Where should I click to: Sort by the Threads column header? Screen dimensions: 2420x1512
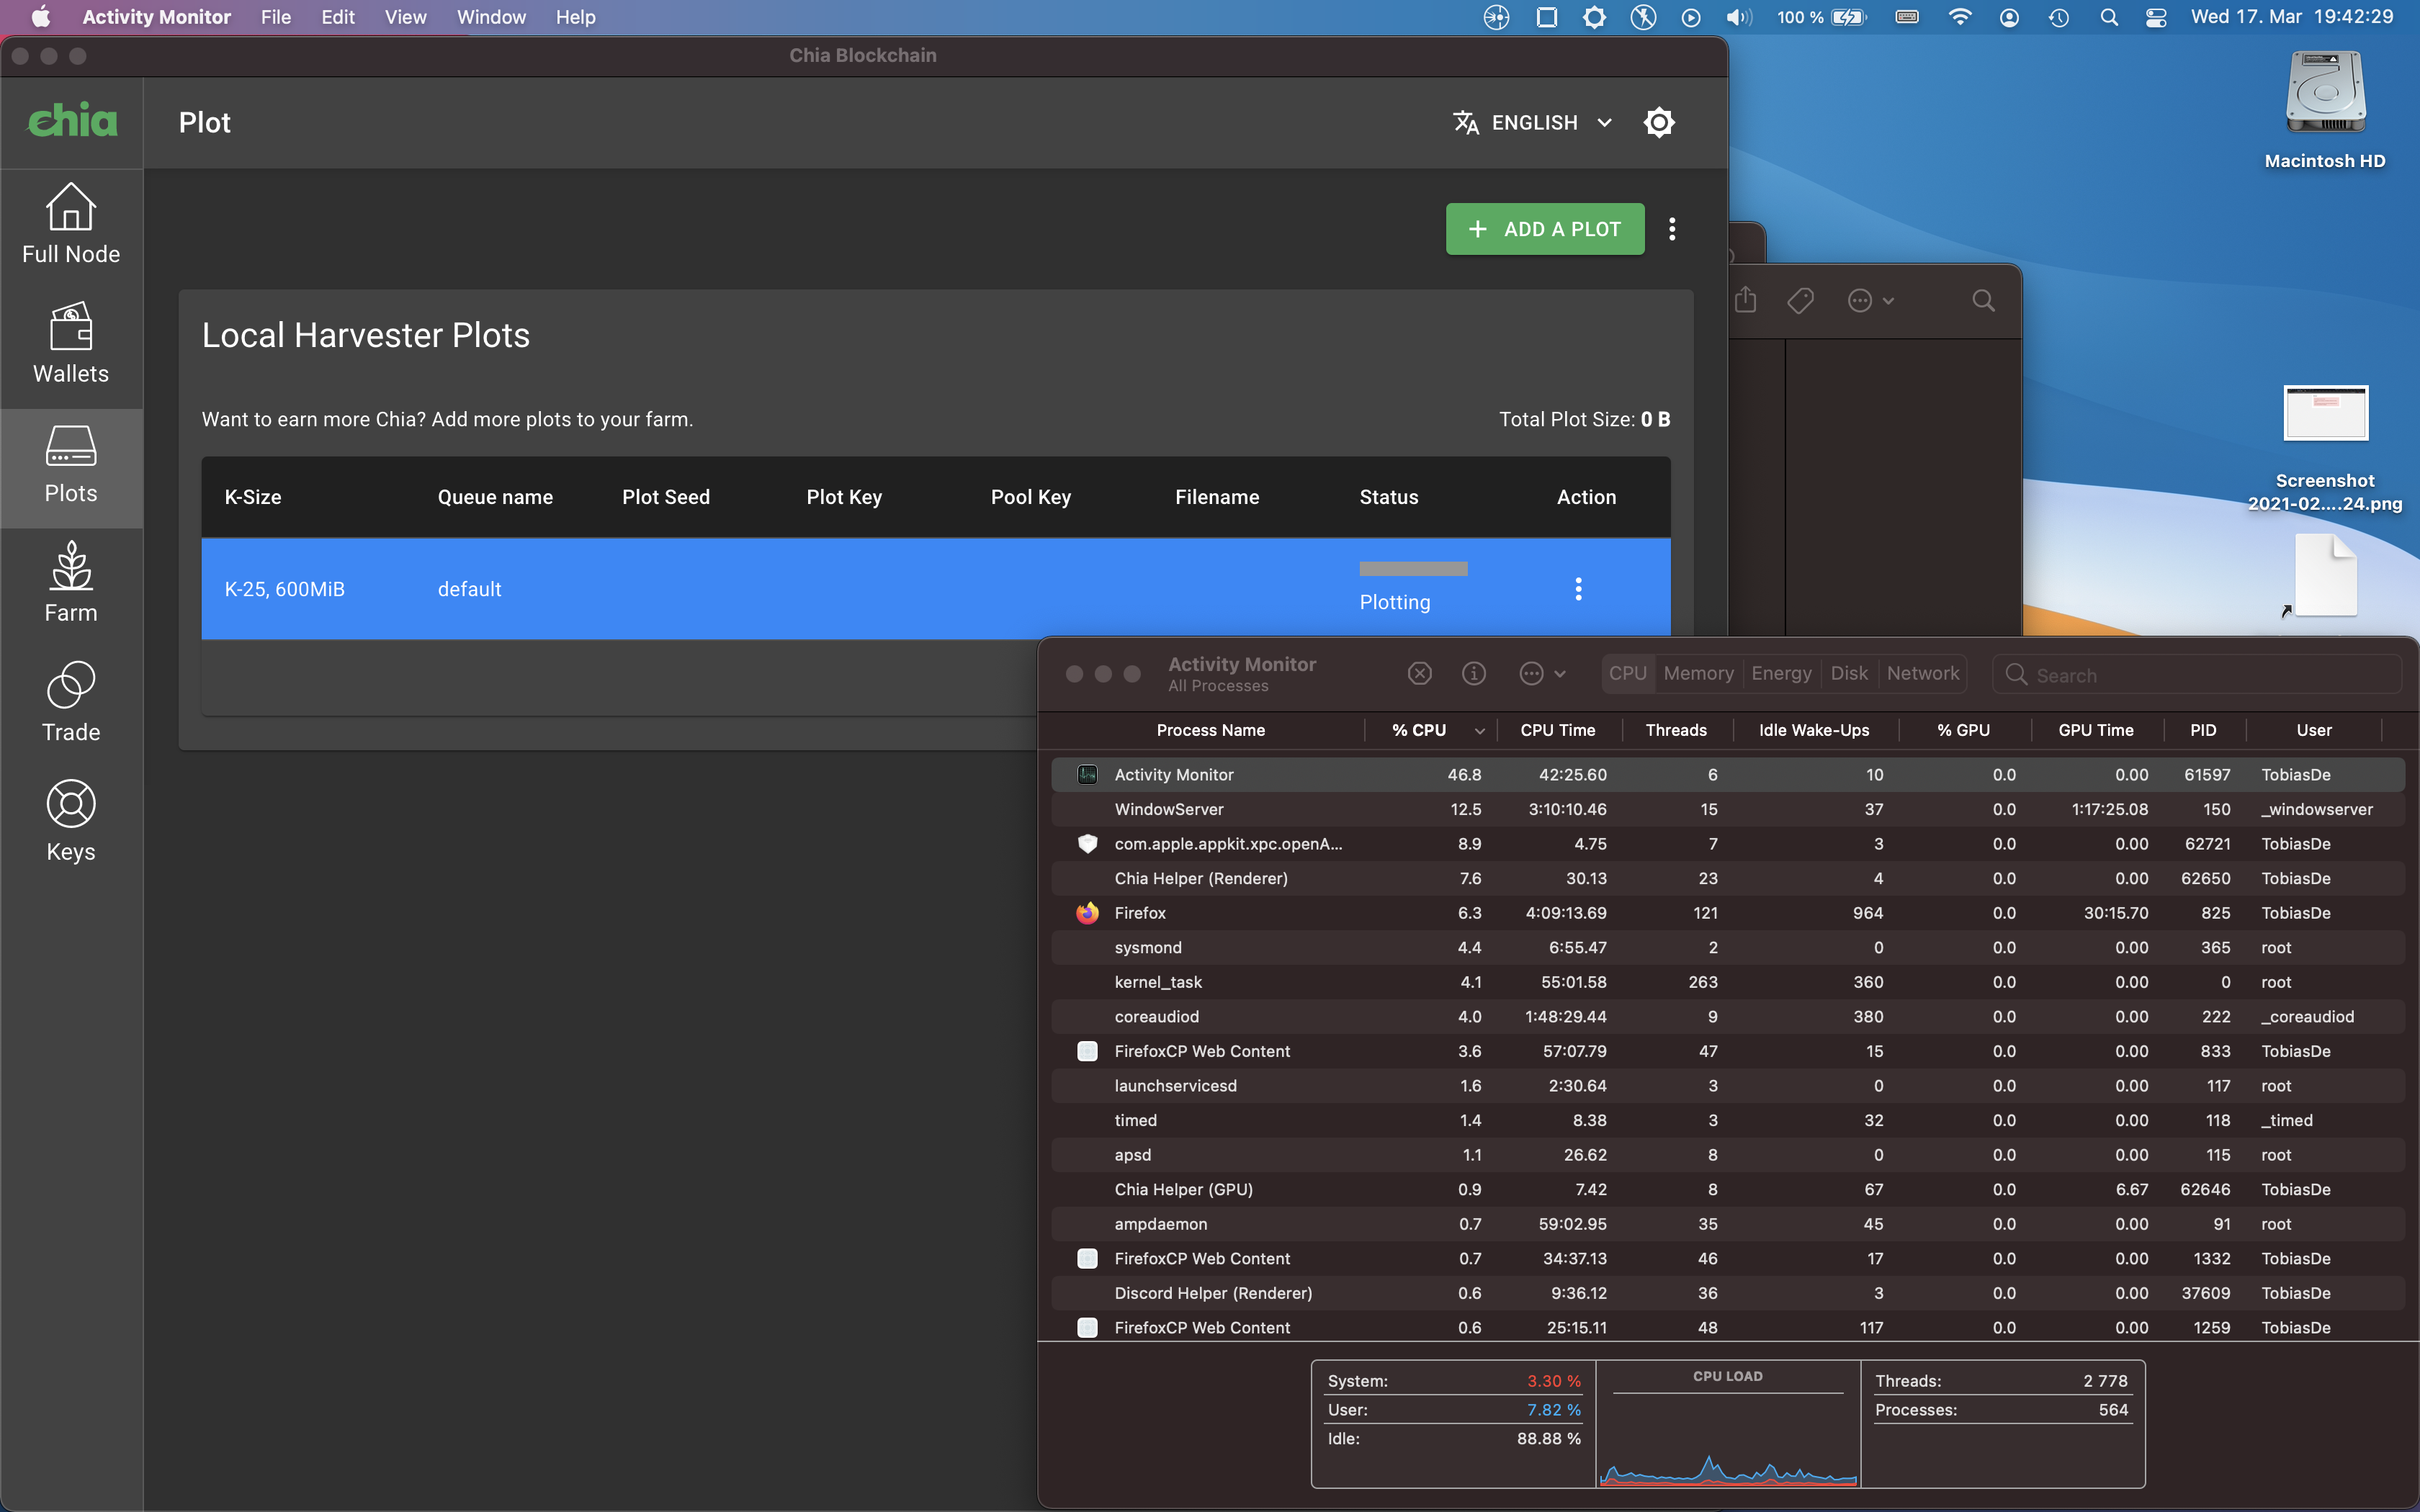1676,730
